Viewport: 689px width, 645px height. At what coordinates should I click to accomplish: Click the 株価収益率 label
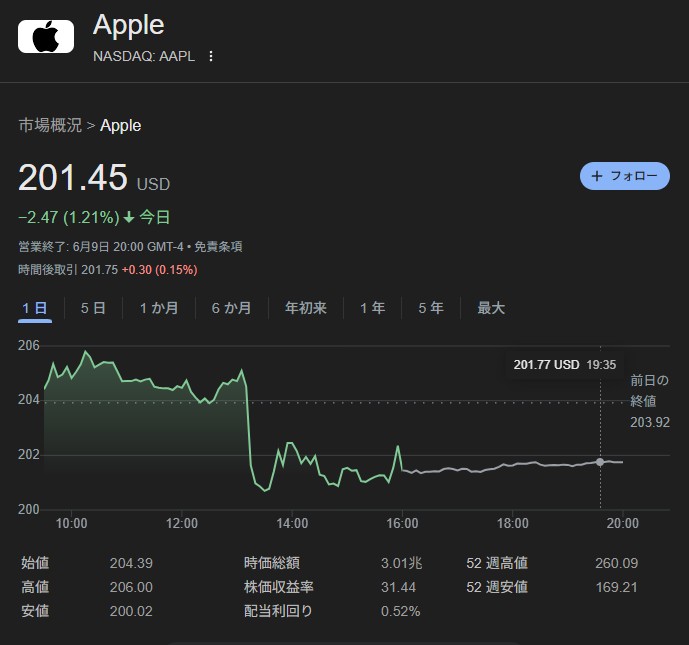pyautogui.click(x=279, y=587)
